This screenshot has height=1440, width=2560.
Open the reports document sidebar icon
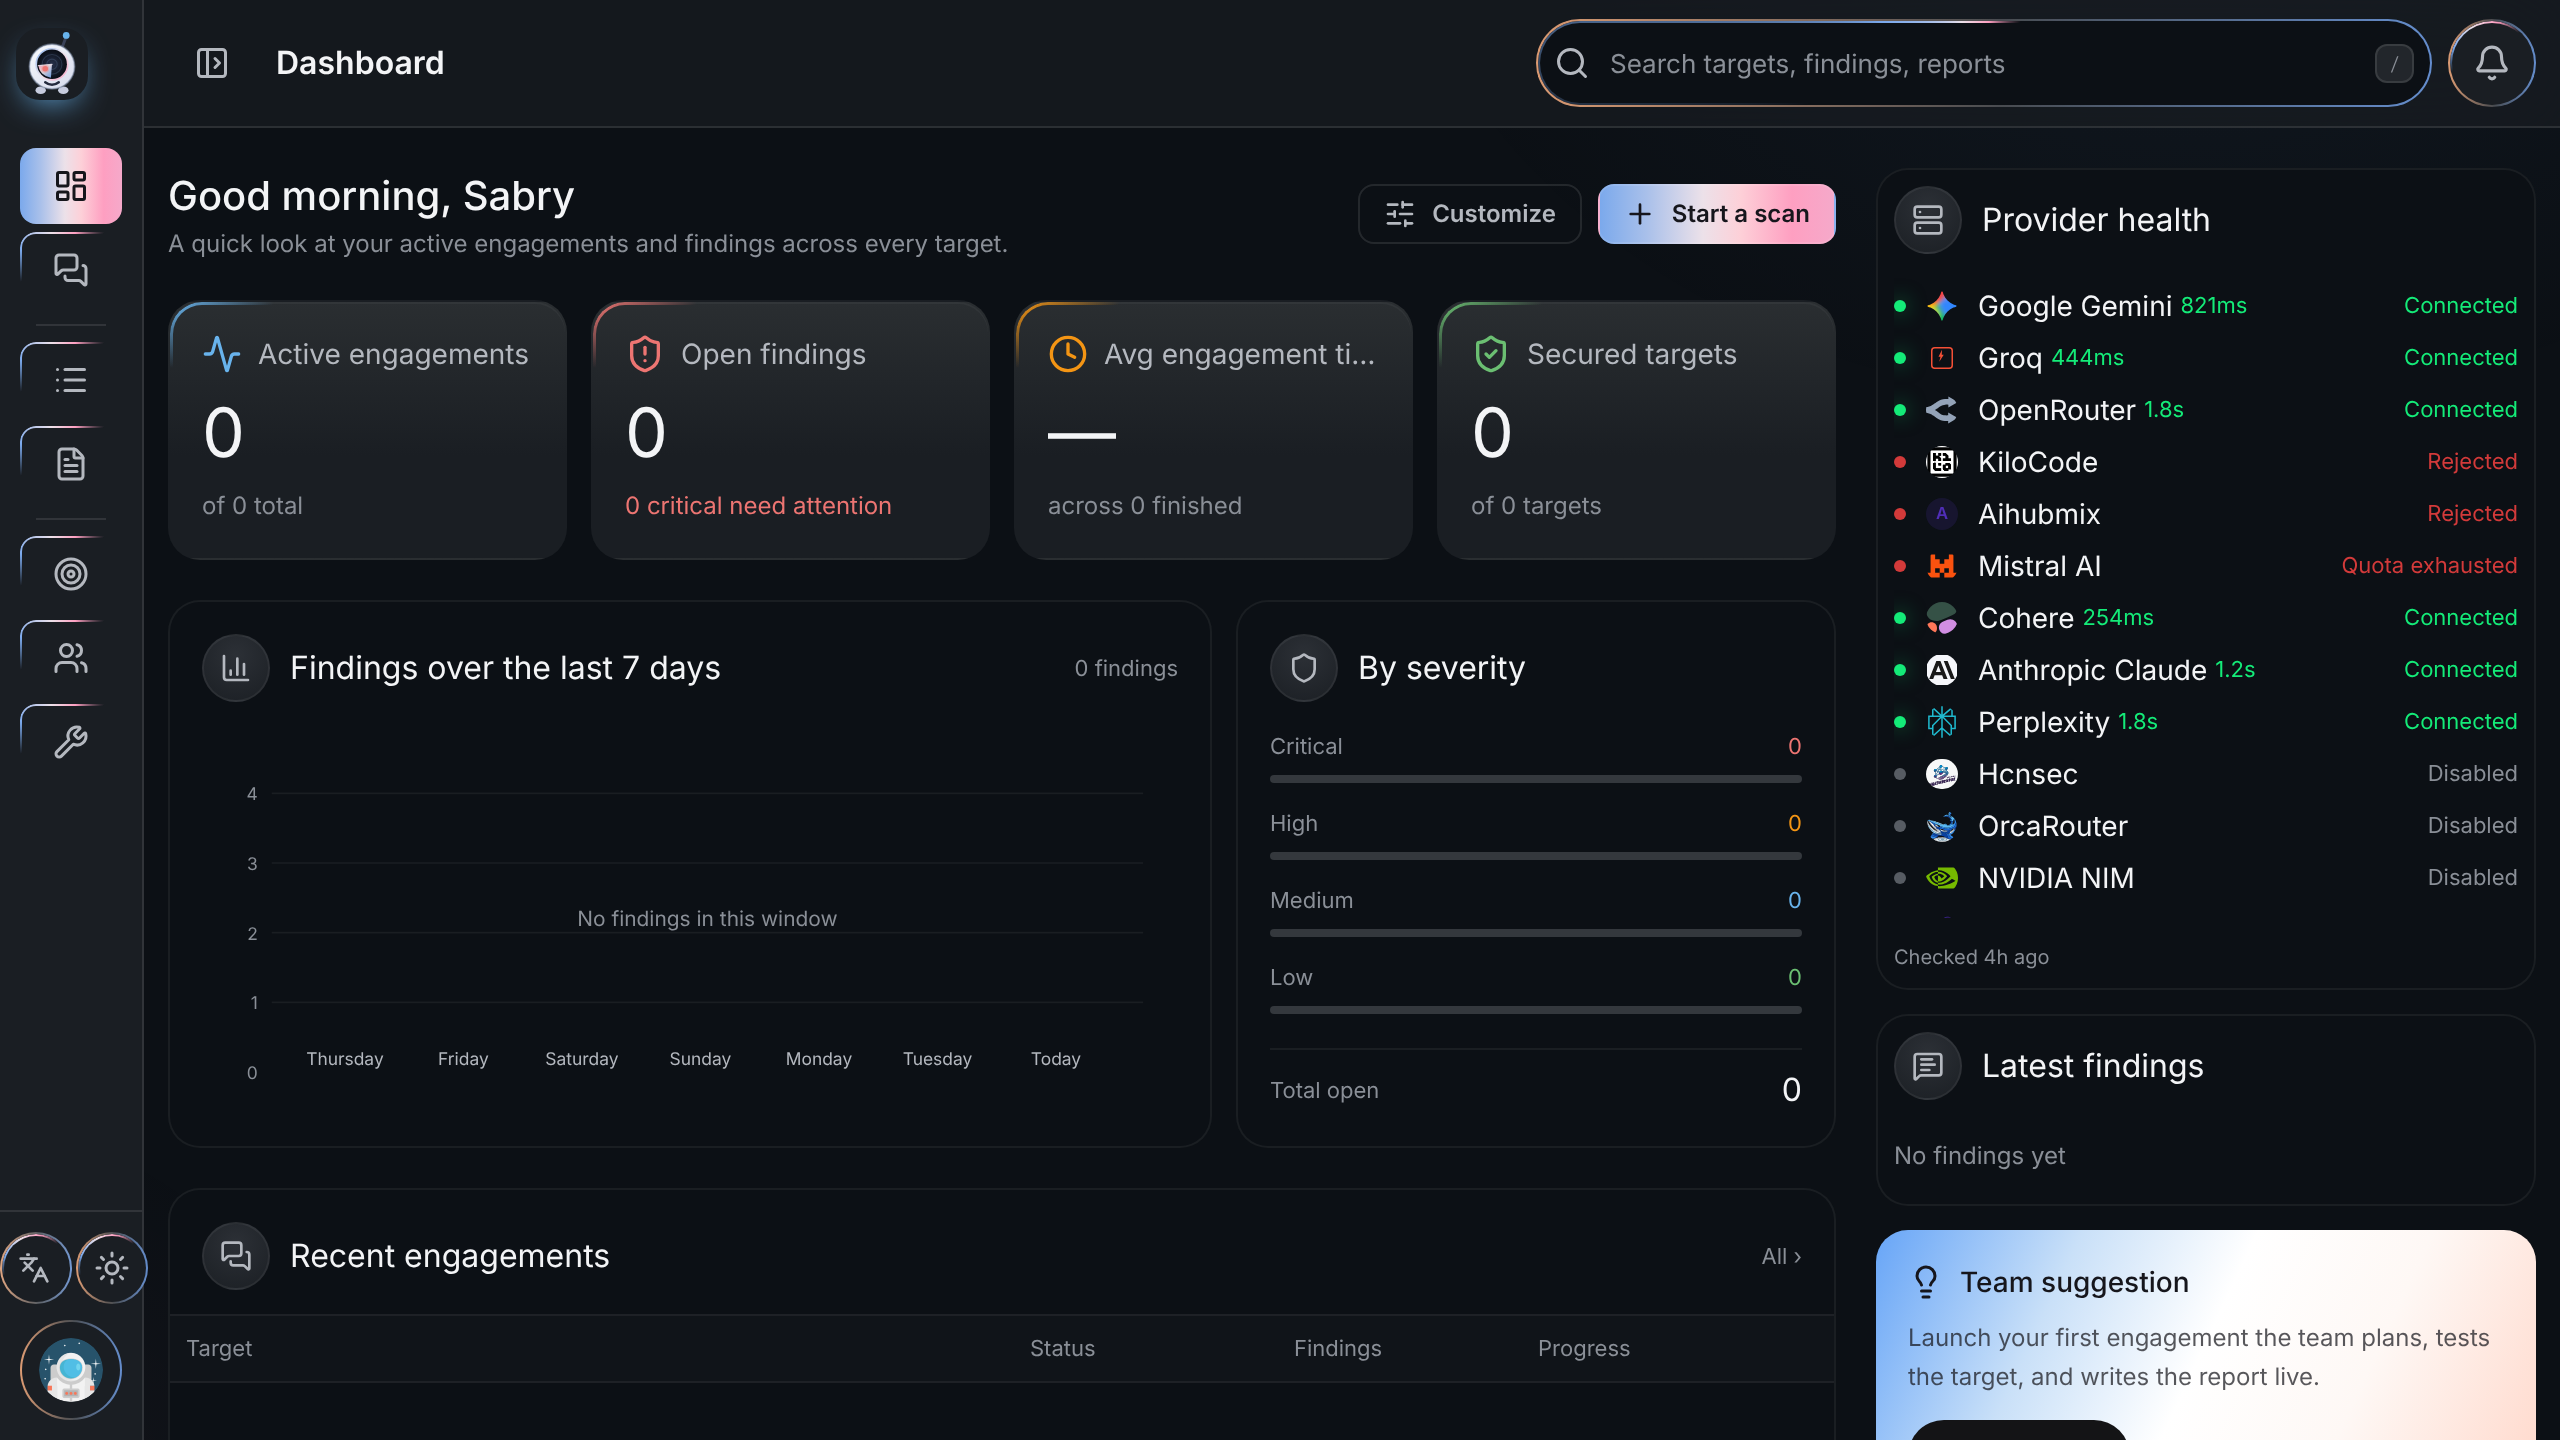[x=71, y=464]
